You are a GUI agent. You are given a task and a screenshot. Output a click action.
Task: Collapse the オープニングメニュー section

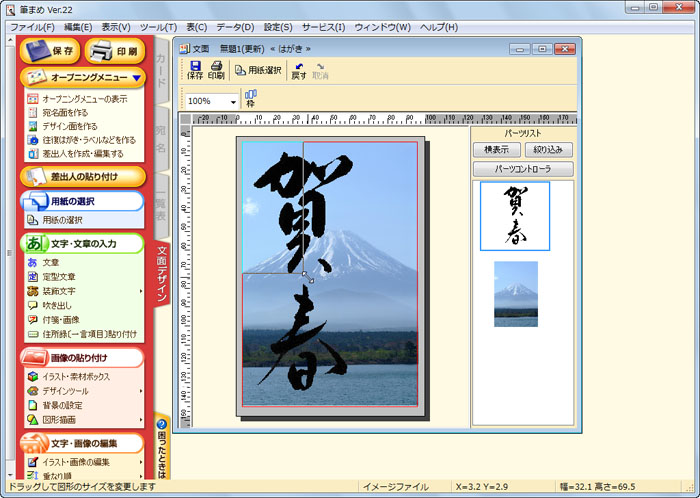point(137,77)
